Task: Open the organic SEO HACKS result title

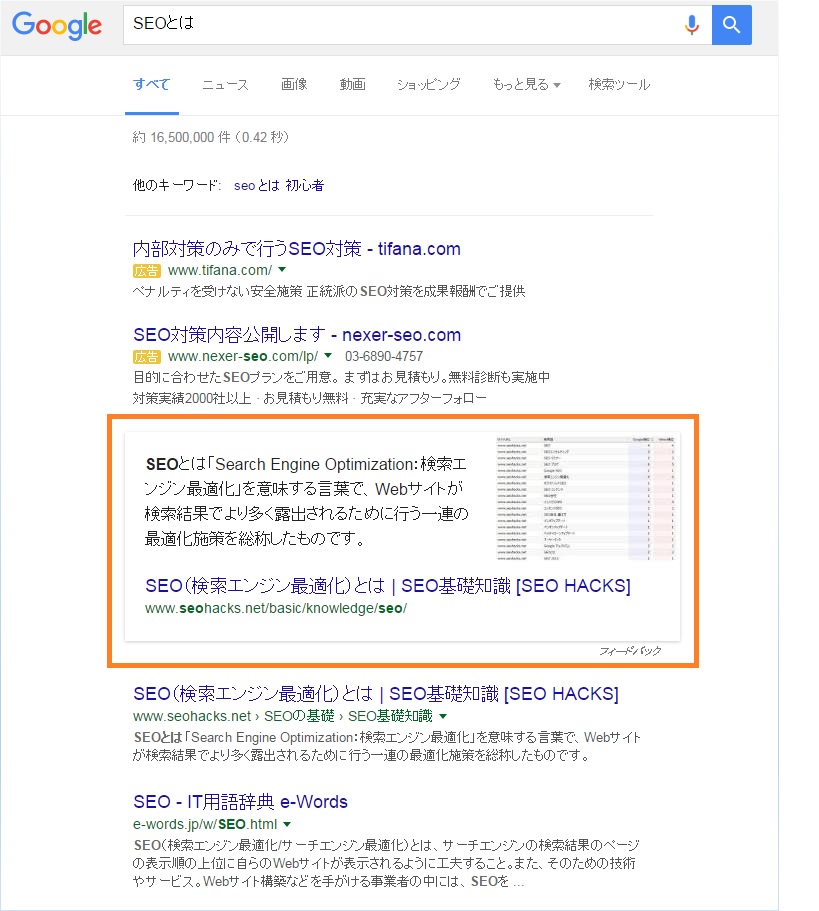Action: [x=376, y=694]
